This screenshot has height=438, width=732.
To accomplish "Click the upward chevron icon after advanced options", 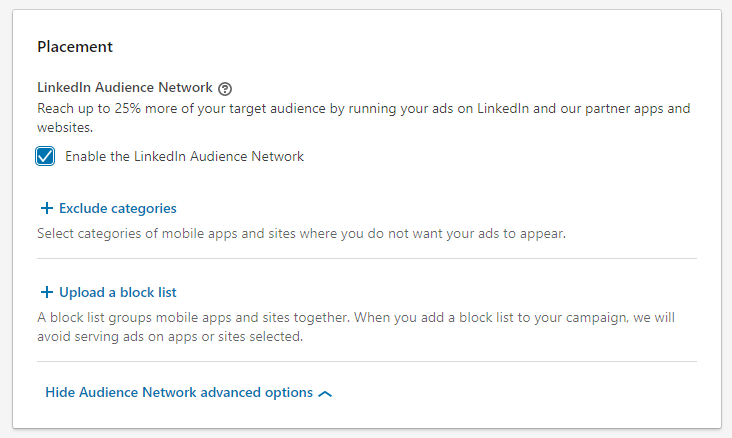I will click(324, 394).
